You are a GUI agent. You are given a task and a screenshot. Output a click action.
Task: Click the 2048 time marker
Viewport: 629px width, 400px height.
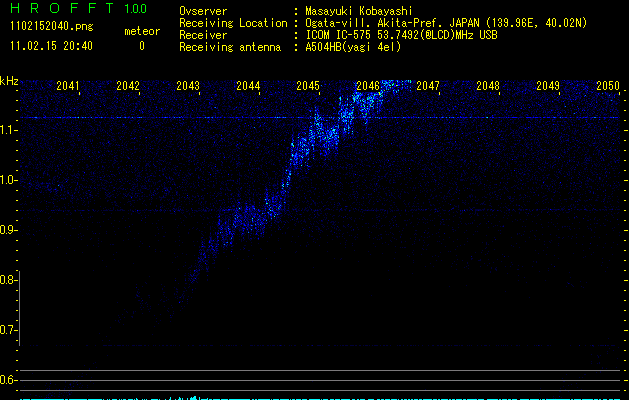coord(488,86)
